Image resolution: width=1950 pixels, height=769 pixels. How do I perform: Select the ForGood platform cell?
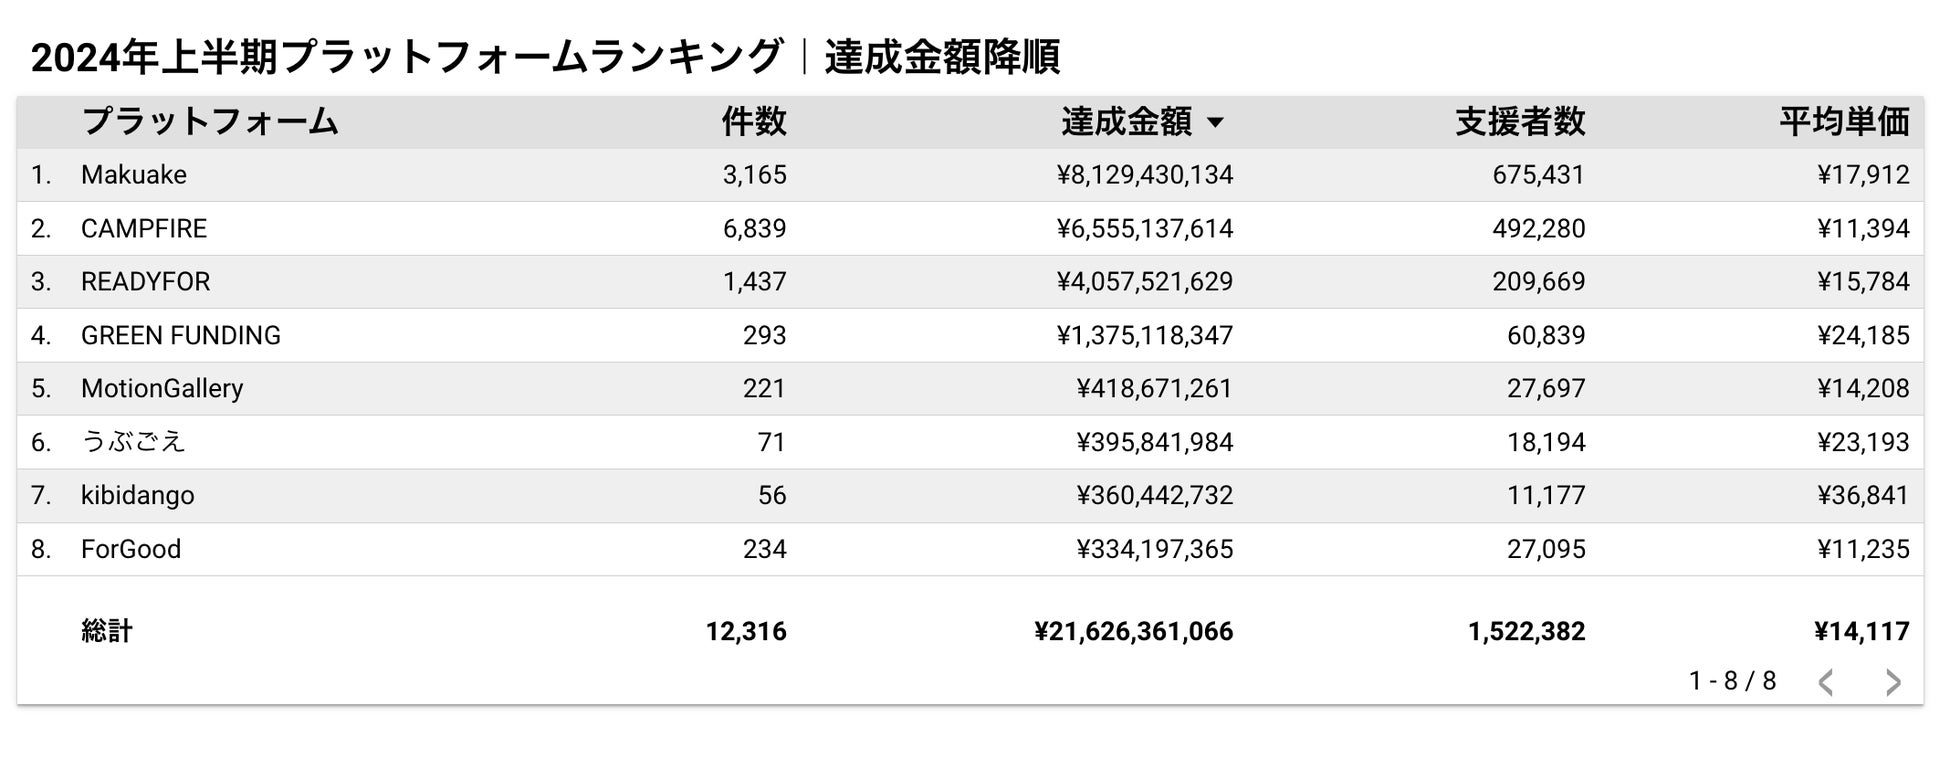click(131, 549)
